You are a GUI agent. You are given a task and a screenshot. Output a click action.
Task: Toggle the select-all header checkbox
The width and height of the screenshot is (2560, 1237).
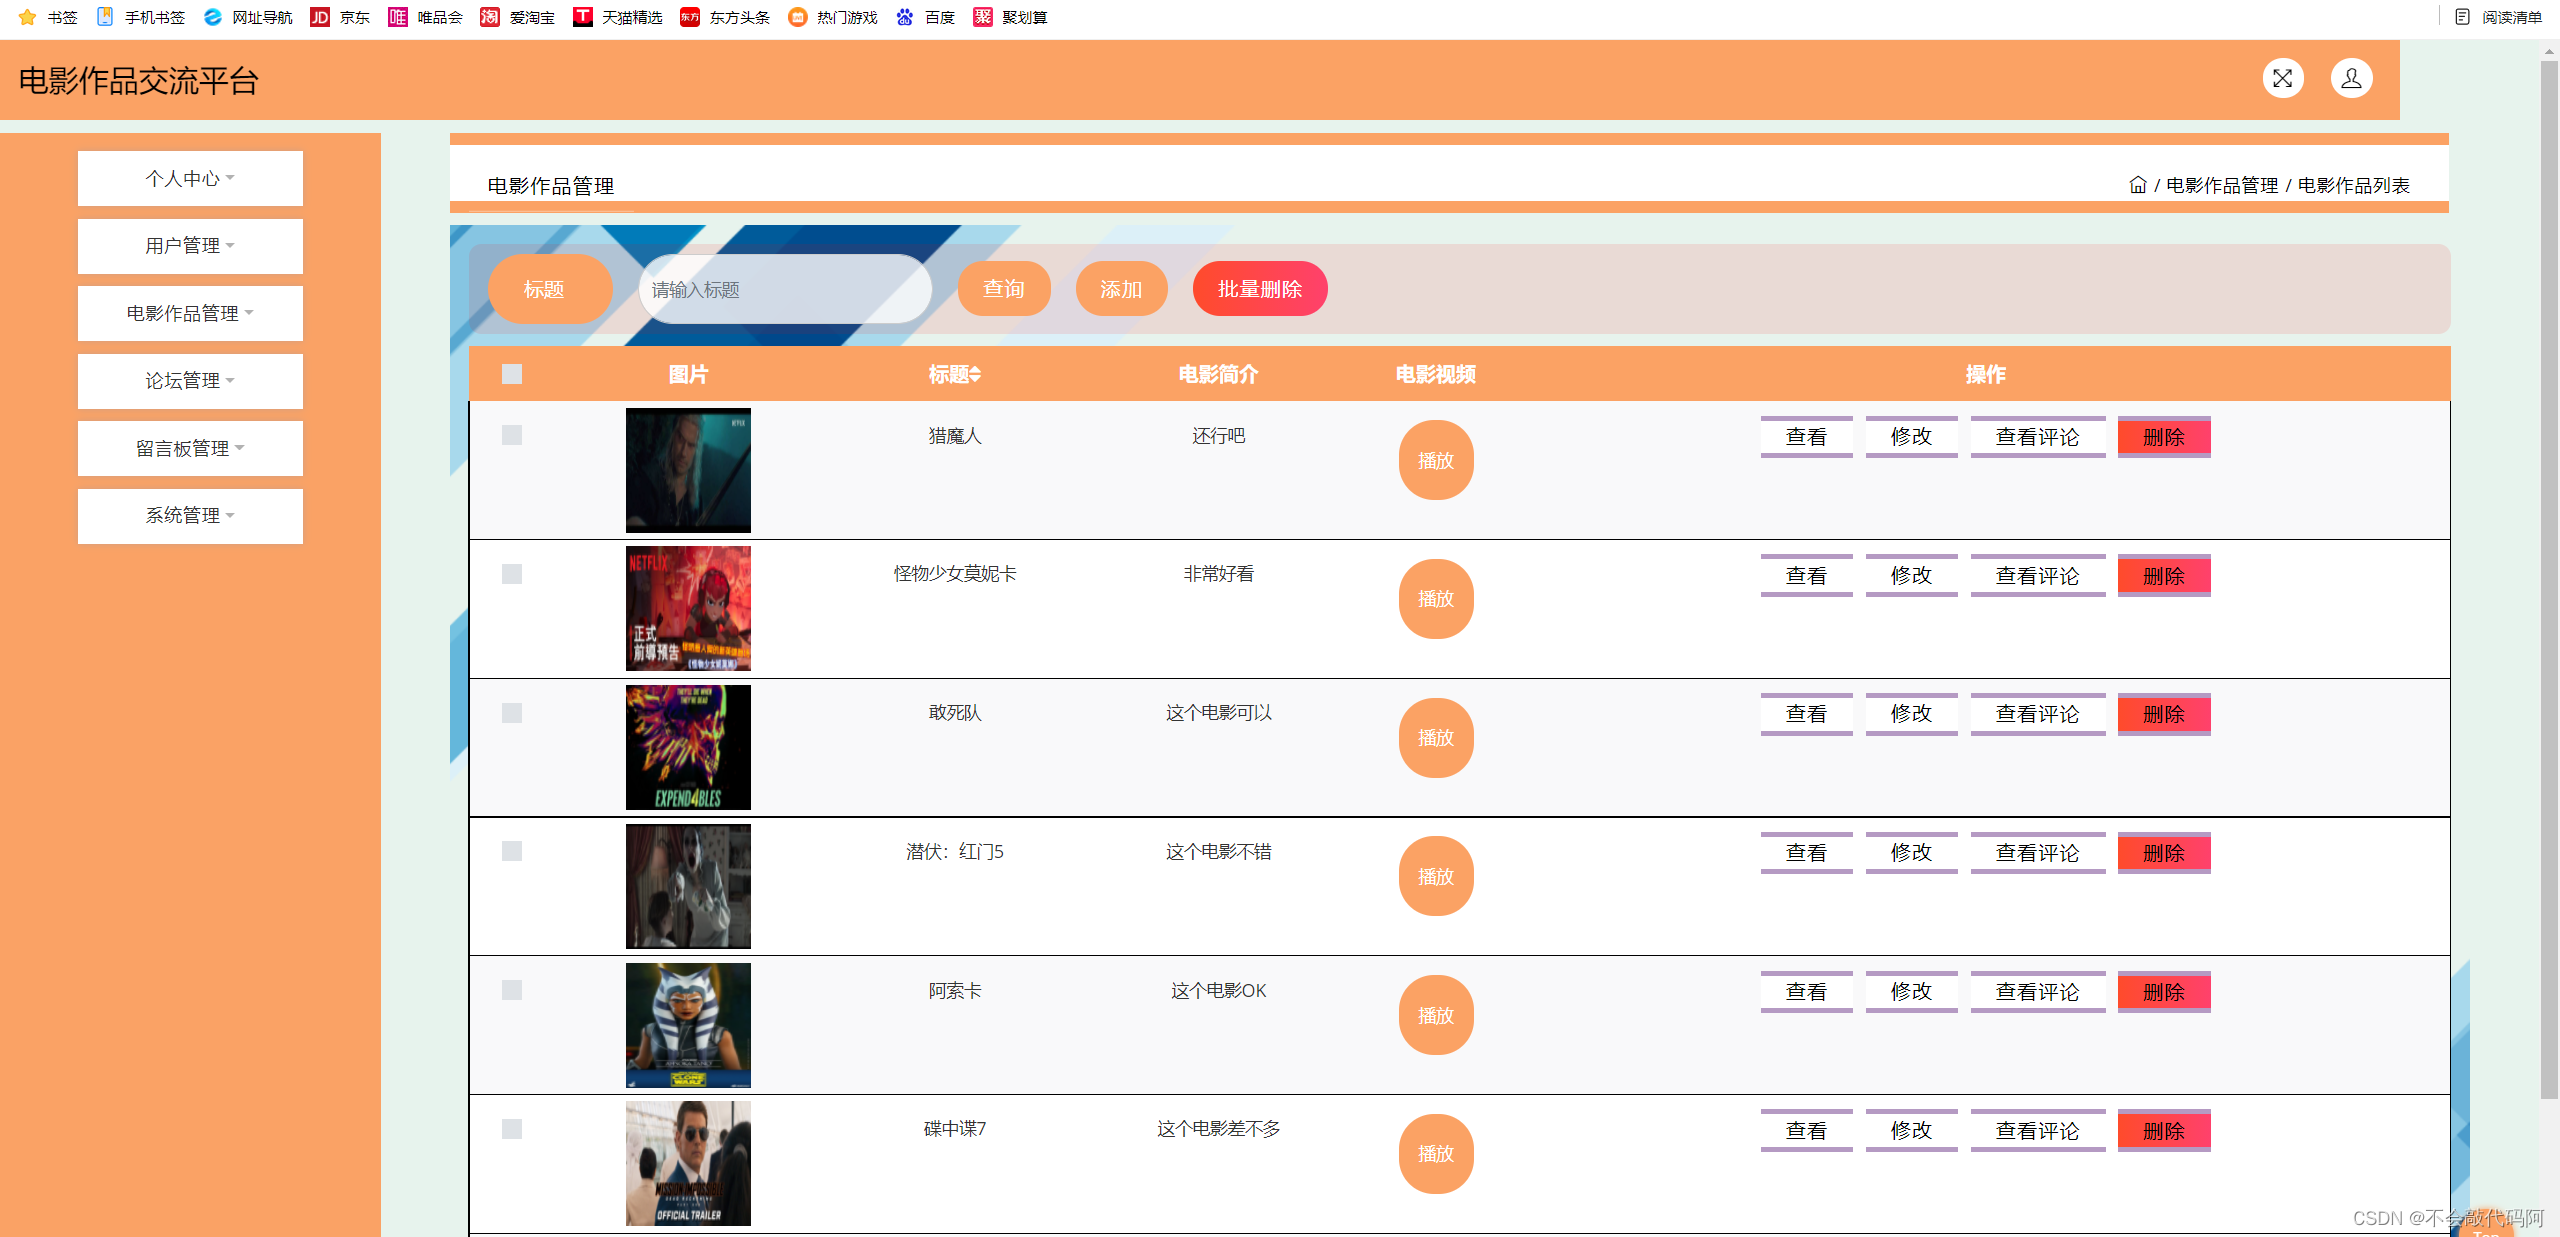click(x=512, y=374)
